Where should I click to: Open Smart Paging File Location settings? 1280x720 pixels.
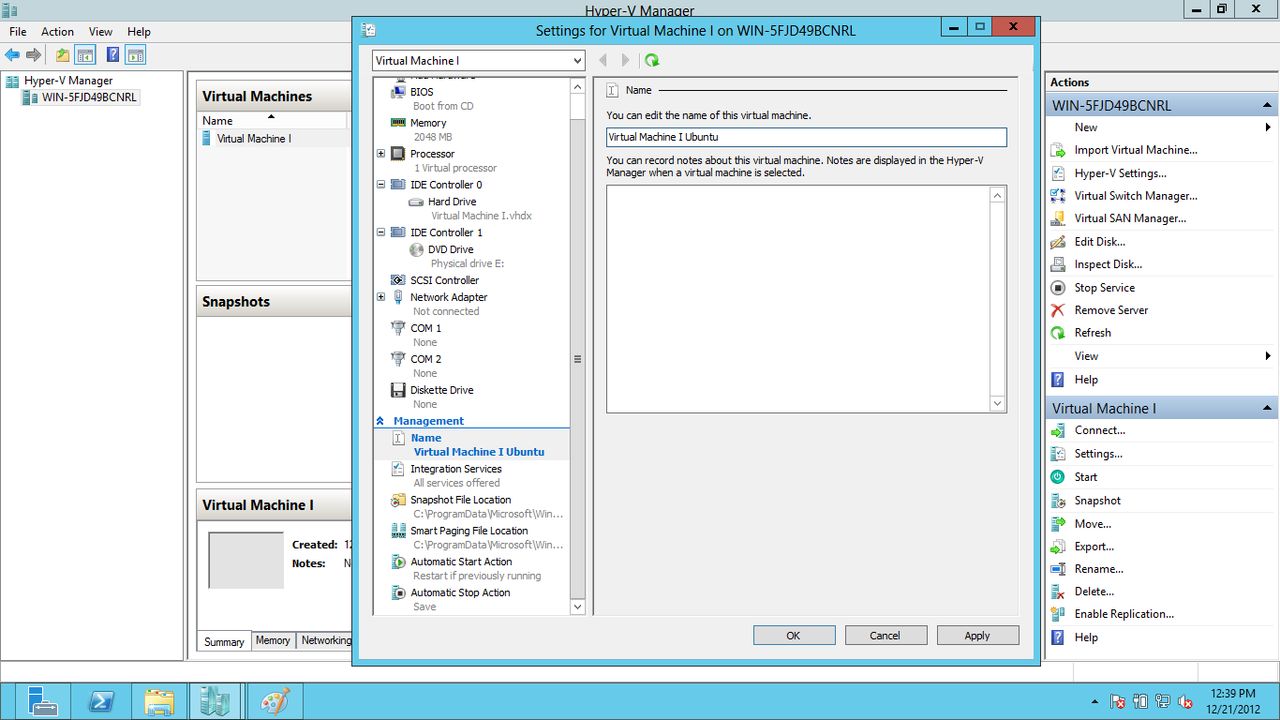click(x=468, y=531)
